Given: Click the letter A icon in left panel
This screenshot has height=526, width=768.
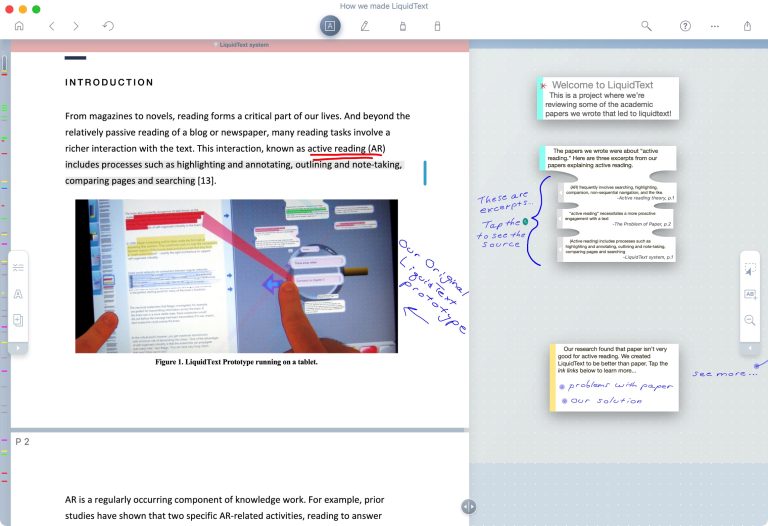Looking at the screenshot, I should [18, 294].
